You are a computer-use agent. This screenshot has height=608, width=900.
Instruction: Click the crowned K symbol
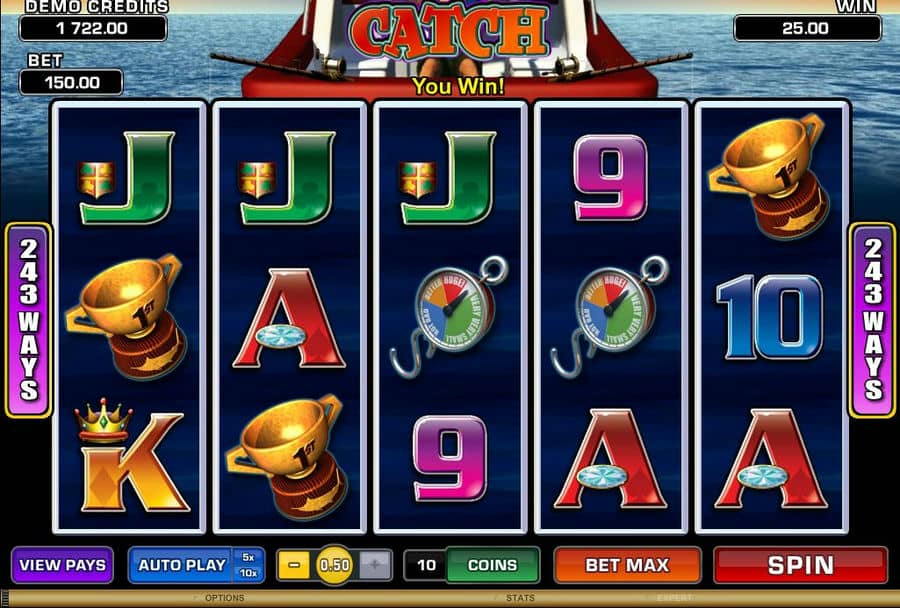point(130,455)
